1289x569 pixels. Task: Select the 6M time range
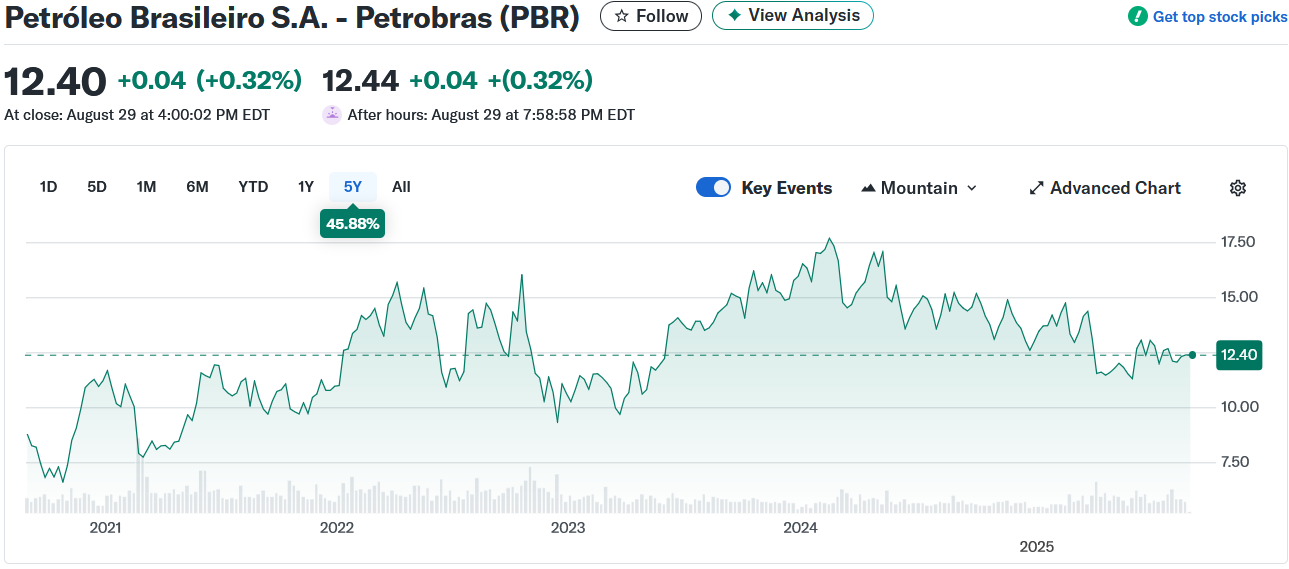(197, 187)
